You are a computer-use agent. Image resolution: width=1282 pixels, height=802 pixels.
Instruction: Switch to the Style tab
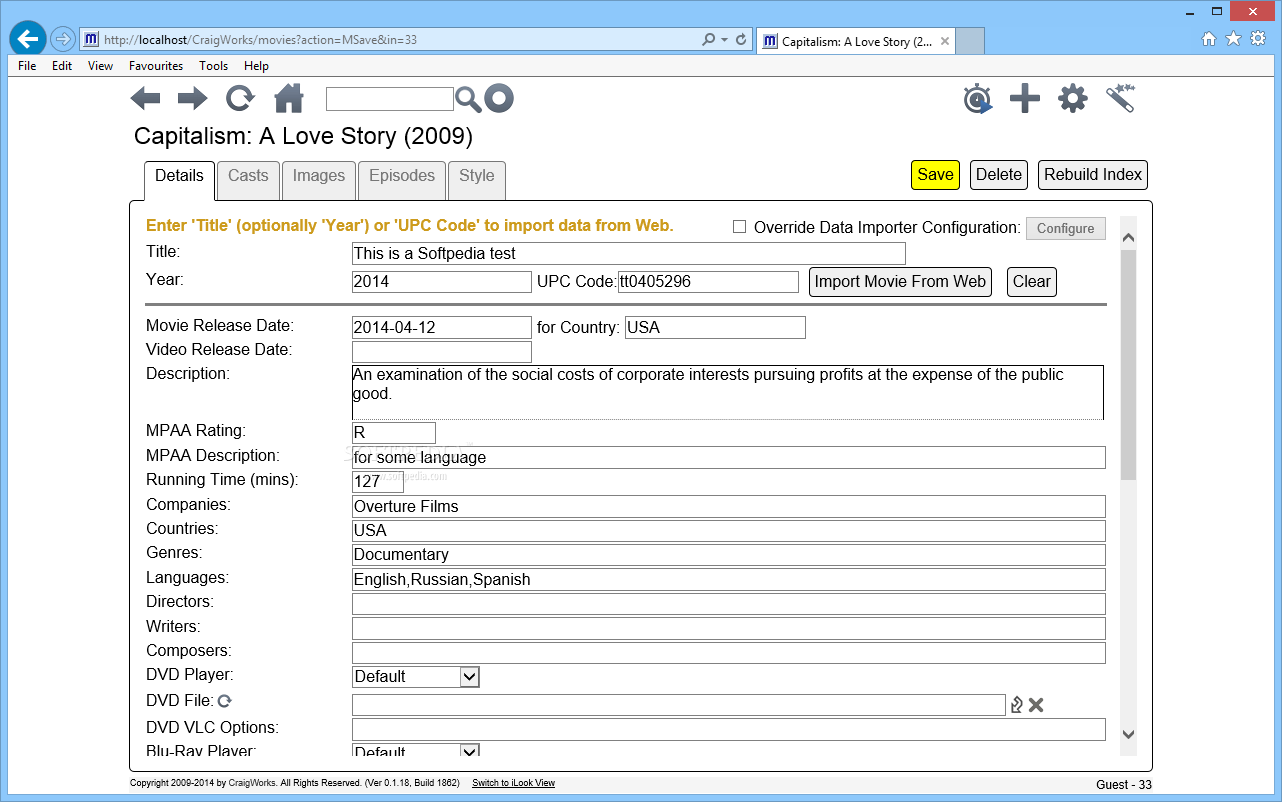point(477,178)
